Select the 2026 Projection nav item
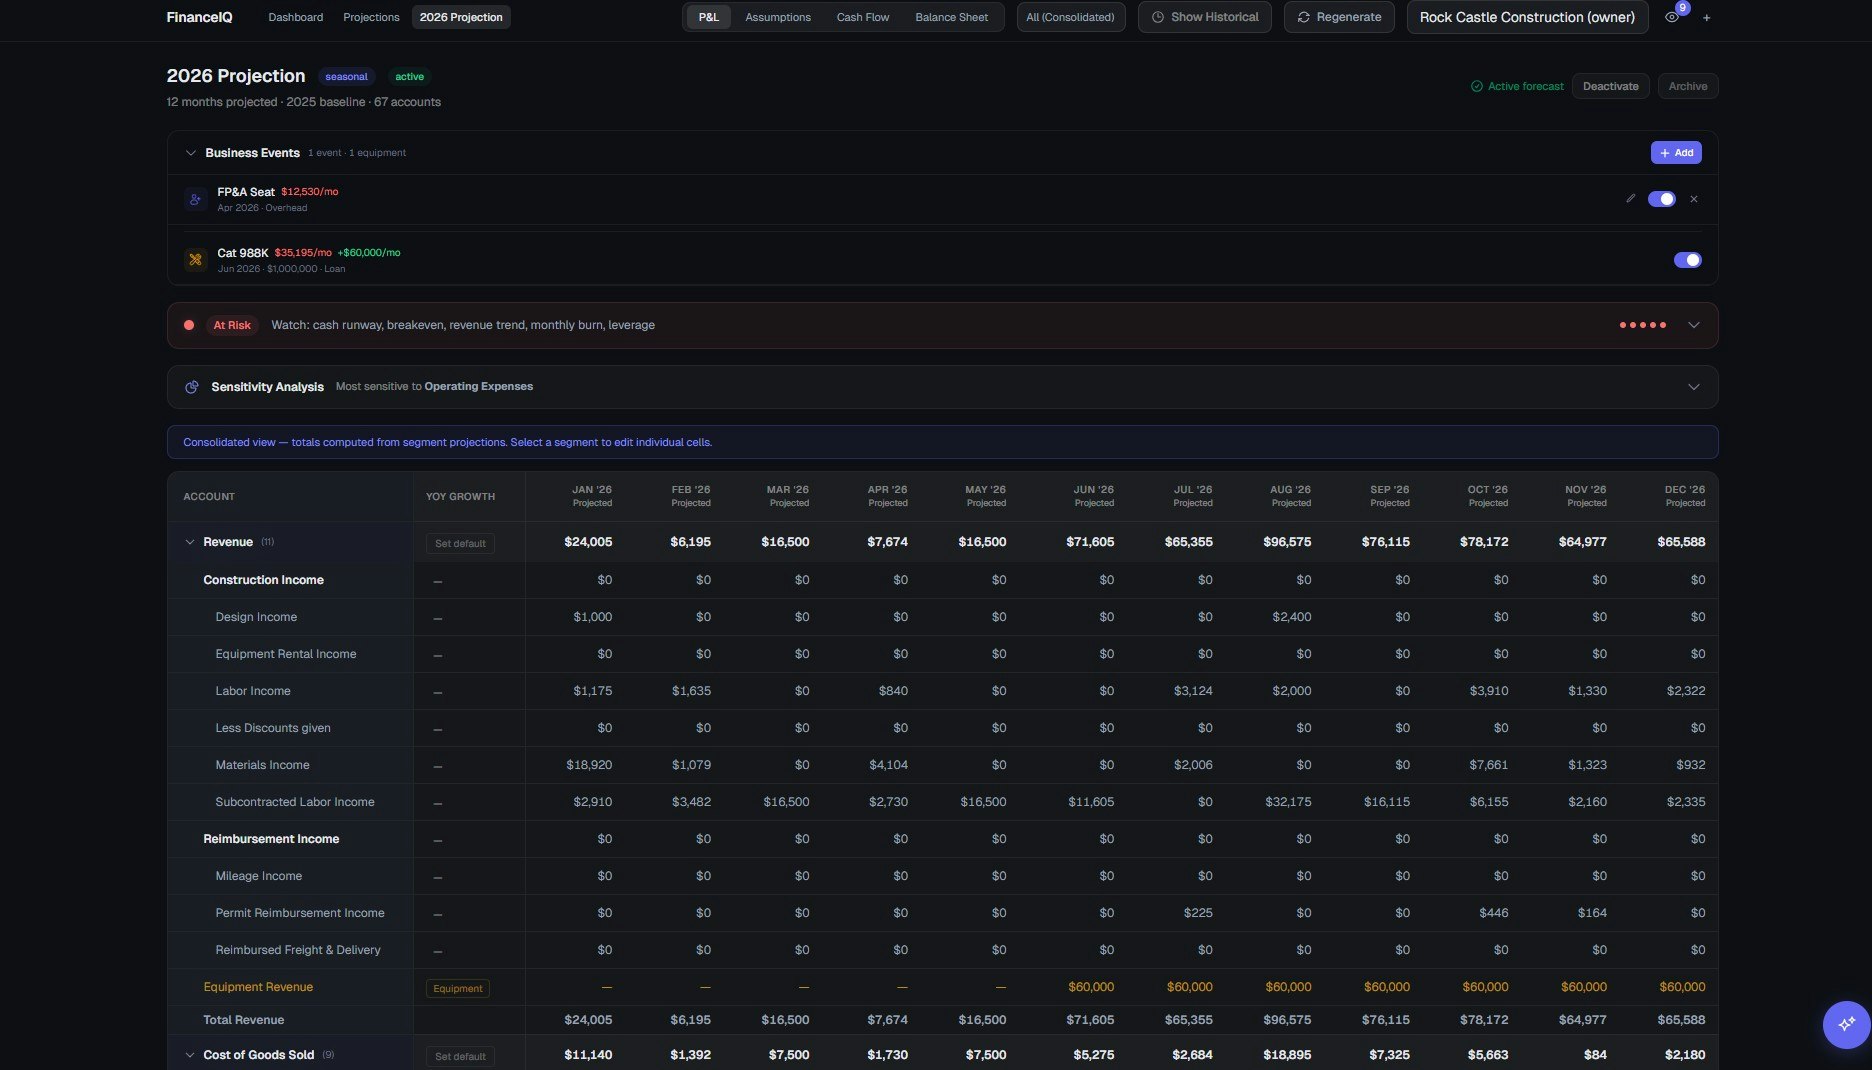Viewport: 1872px width, 1070px height. coord(461,17)
